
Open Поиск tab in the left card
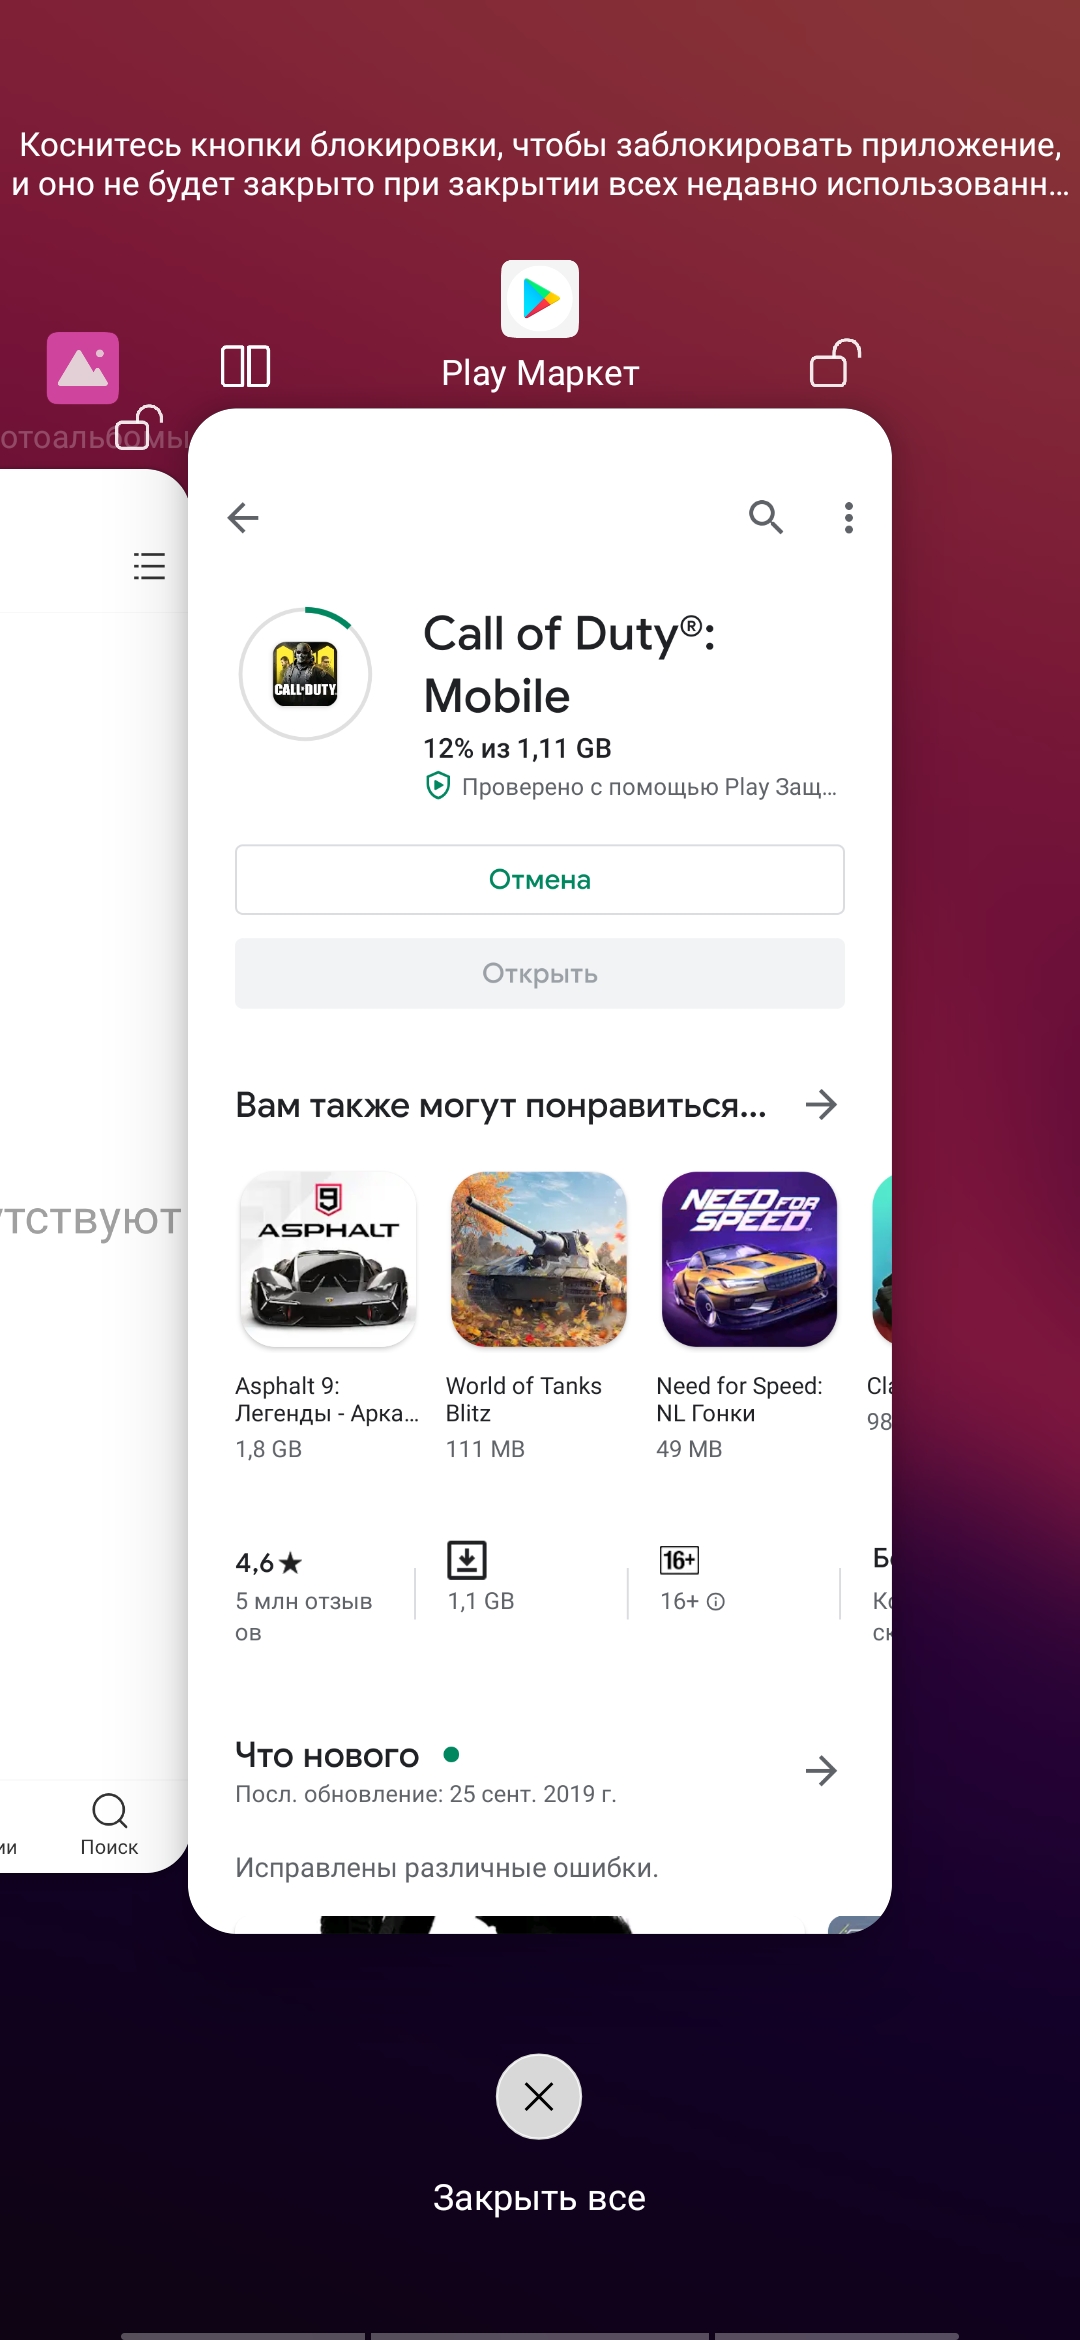[x=109, y=1824]
